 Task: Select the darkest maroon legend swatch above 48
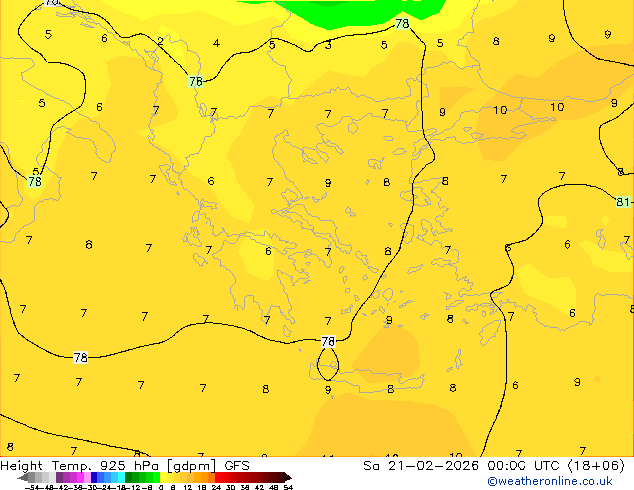pos(281,477)
